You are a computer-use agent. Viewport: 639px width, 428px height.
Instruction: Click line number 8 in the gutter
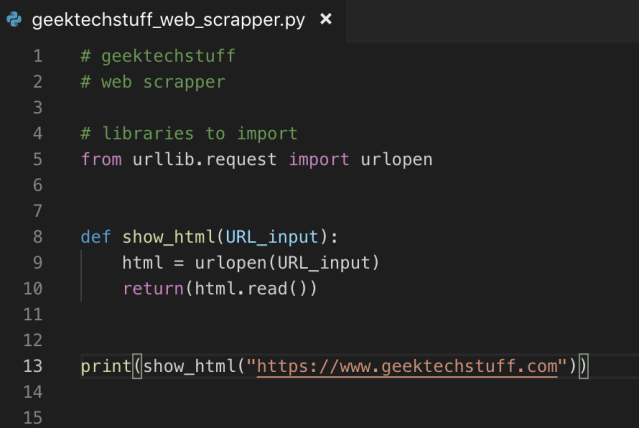pos(38,237)
